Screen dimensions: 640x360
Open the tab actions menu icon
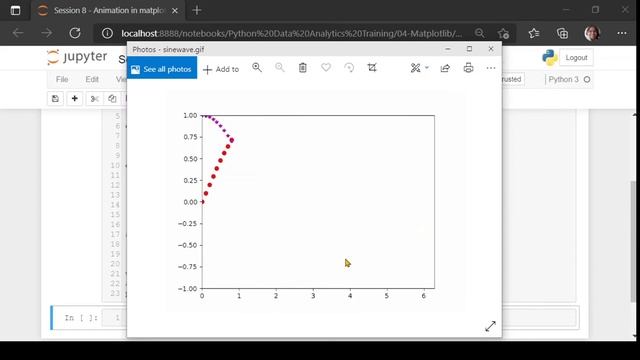point(16,11)
